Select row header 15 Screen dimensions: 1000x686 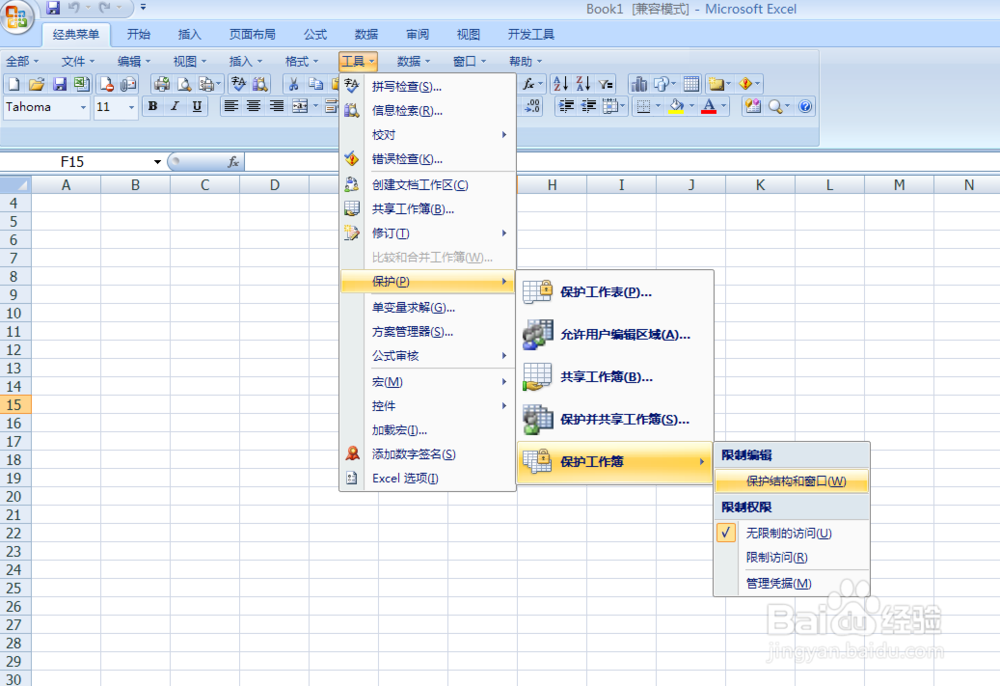[15, 405]
